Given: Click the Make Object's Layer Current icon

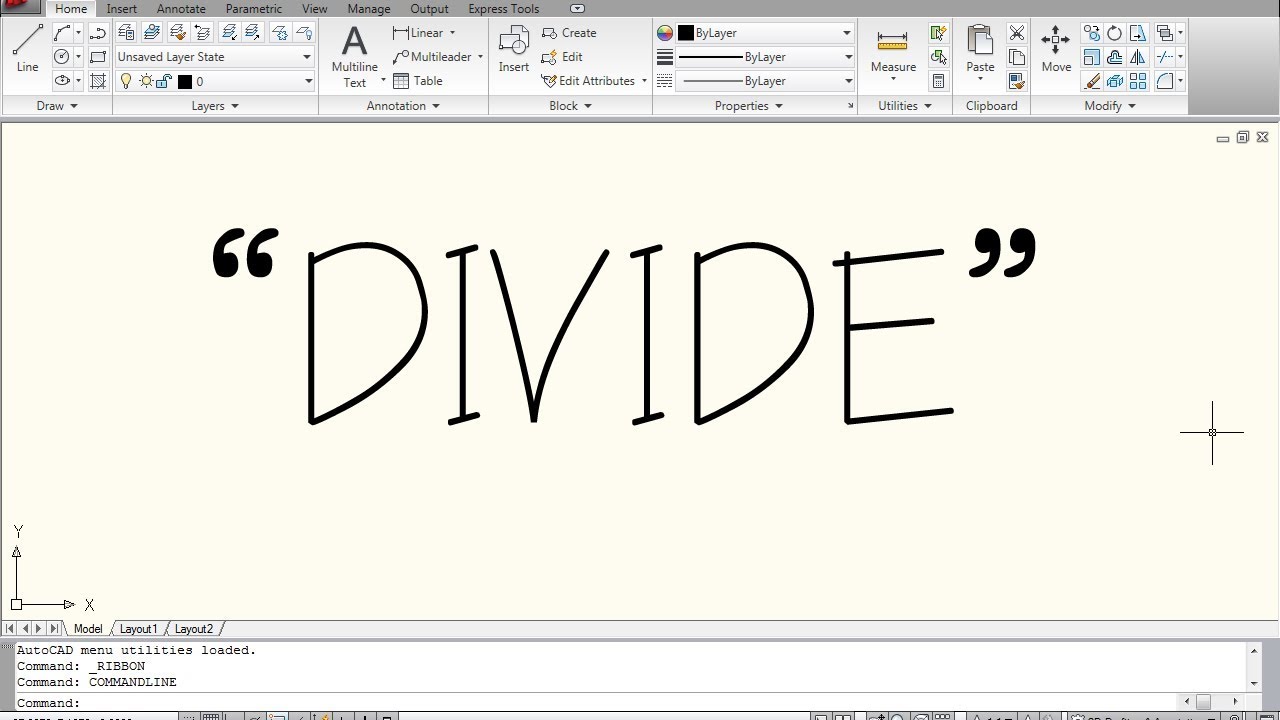Looking at the screenshot, I should (x=152, y=33).
